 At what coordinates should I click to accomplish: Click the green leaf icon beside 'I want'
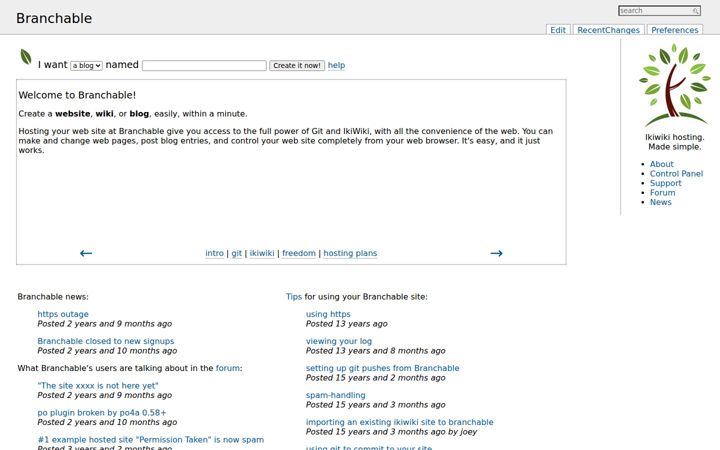click(26, 57)
